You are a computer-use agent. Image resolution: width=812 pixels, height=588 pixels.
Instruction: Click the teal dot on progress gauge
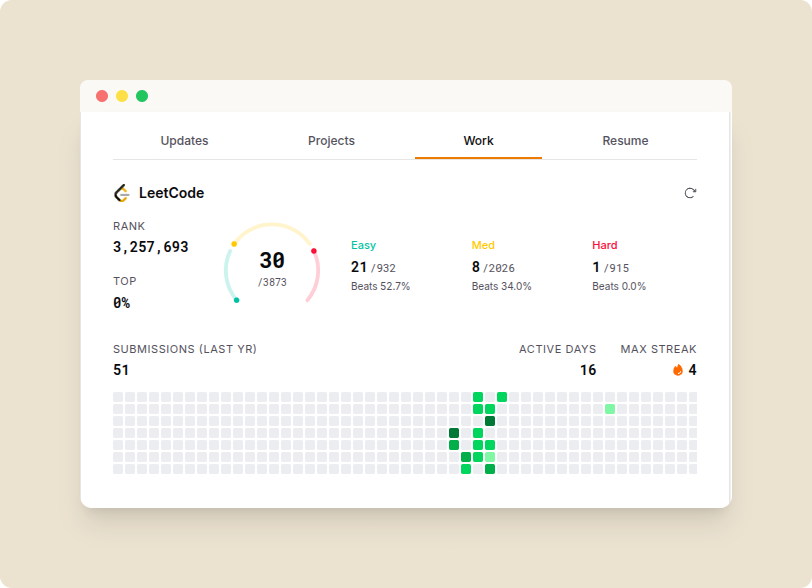[x=237, y=300]
